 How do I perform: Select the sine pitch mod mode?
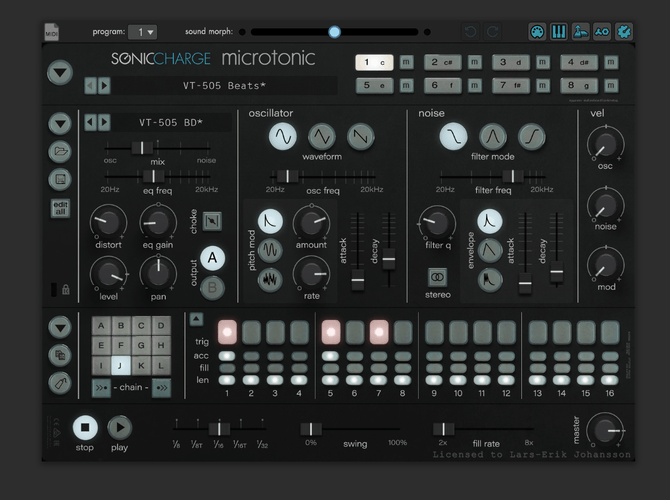(x=270, y=250)
